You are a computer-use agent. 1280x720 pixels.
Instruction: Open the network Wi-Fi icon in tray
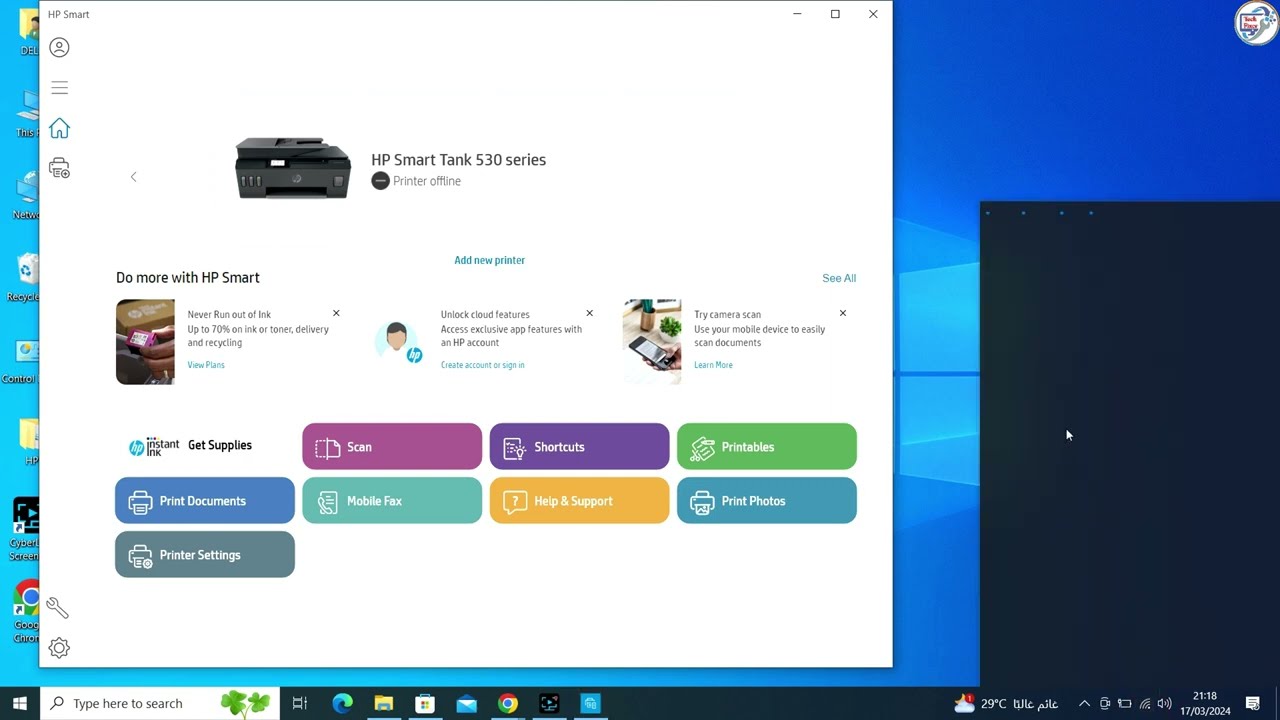1145,704
